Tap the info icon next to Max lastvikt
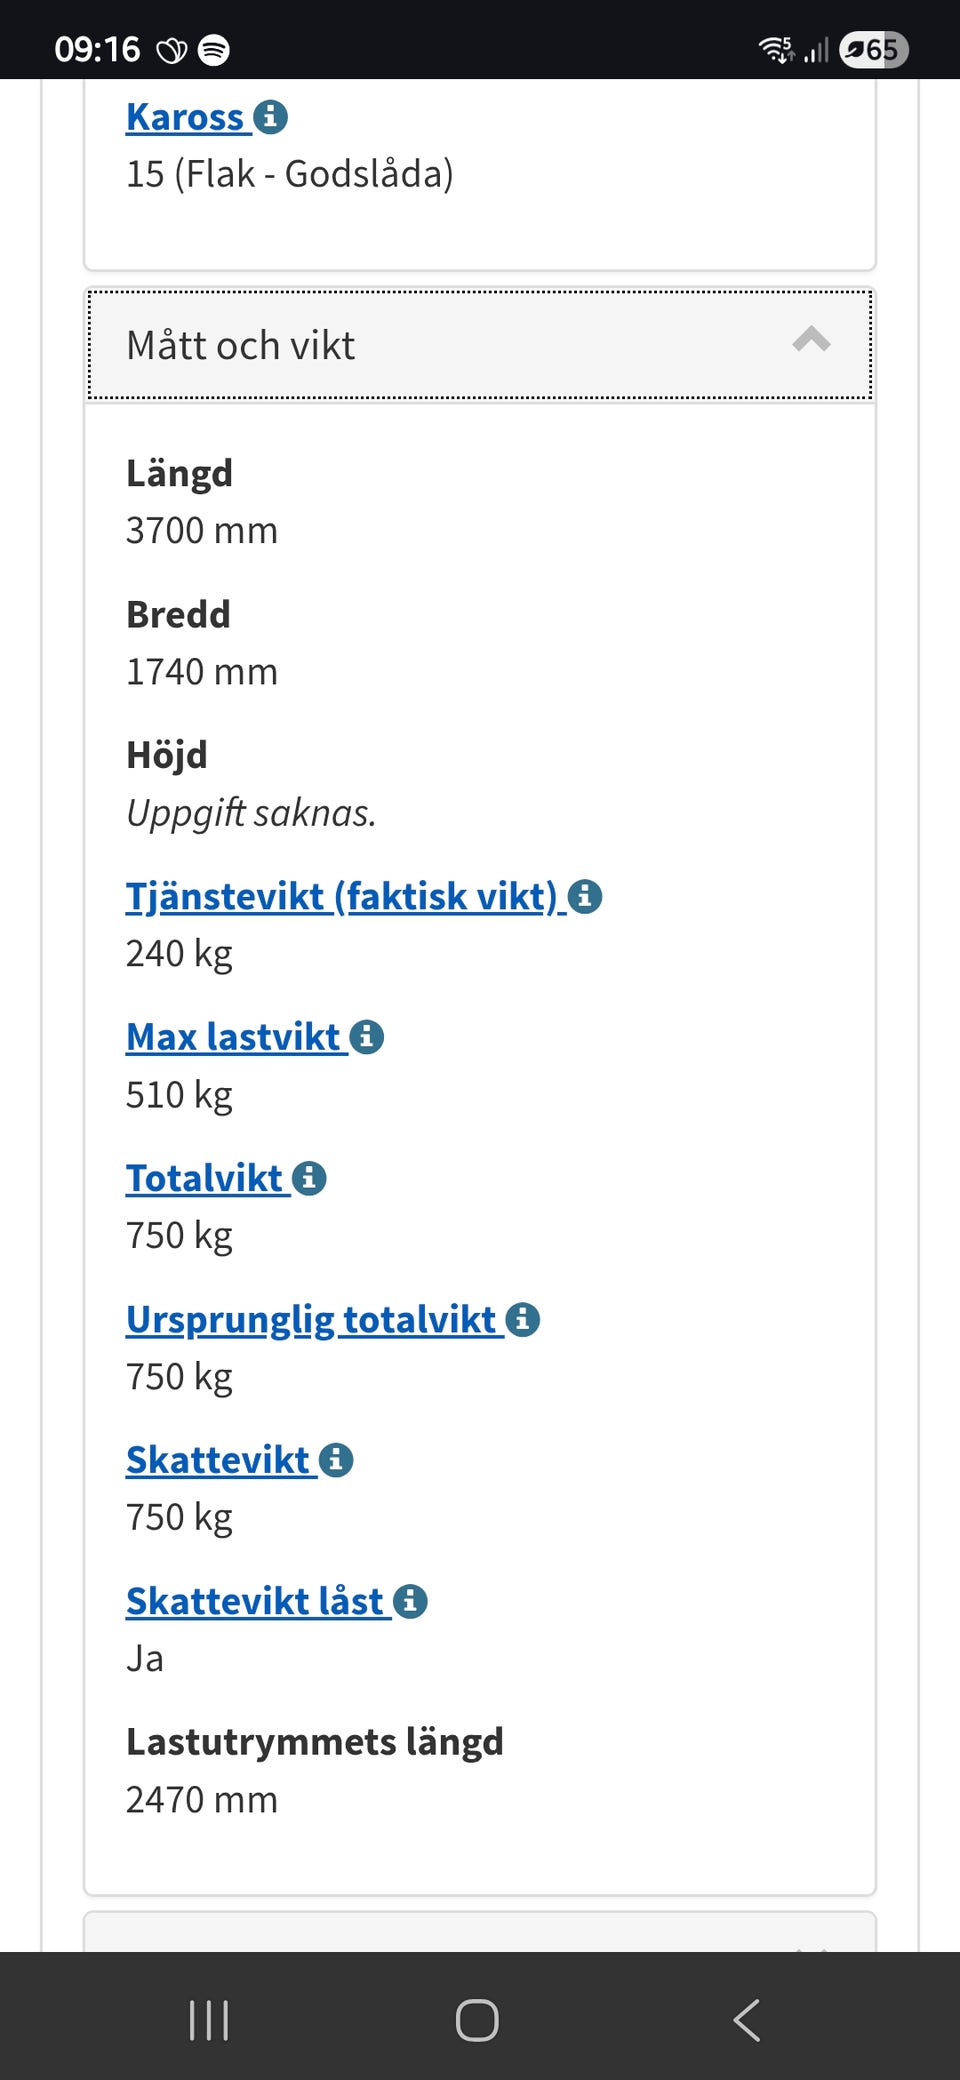This screenshot has width=960, height=2080. click(x=367, y=1037)
